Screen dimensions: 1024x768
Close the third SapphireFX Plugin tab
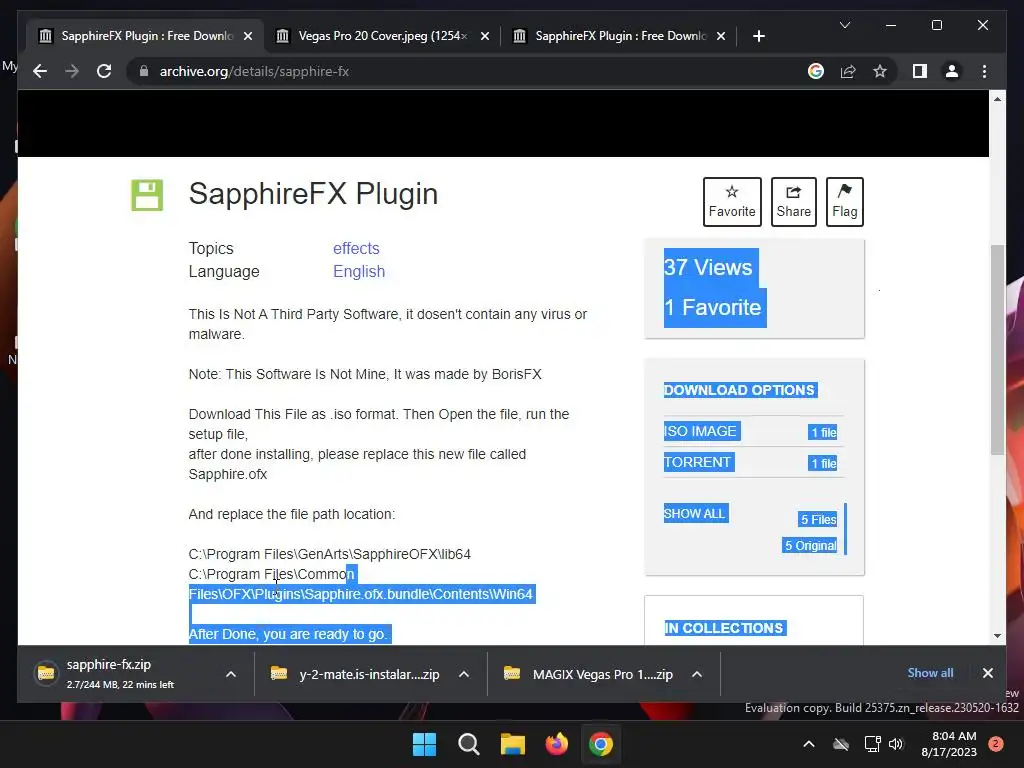(720, 36)
